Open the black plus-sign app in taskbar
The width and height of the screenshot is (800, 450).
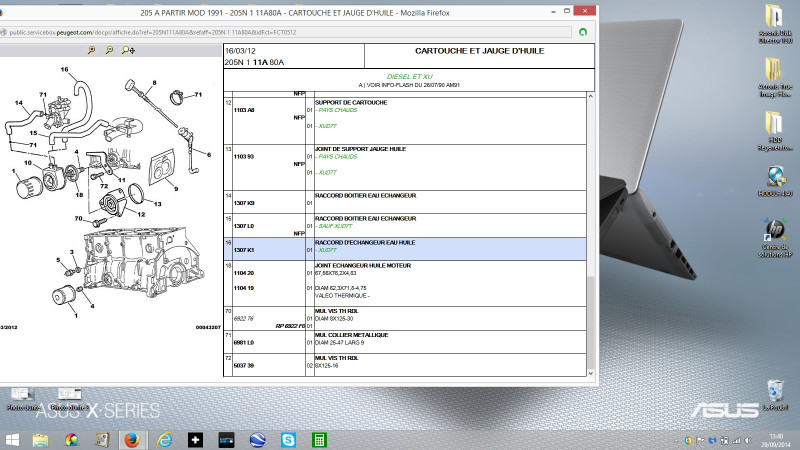point(195,440)
